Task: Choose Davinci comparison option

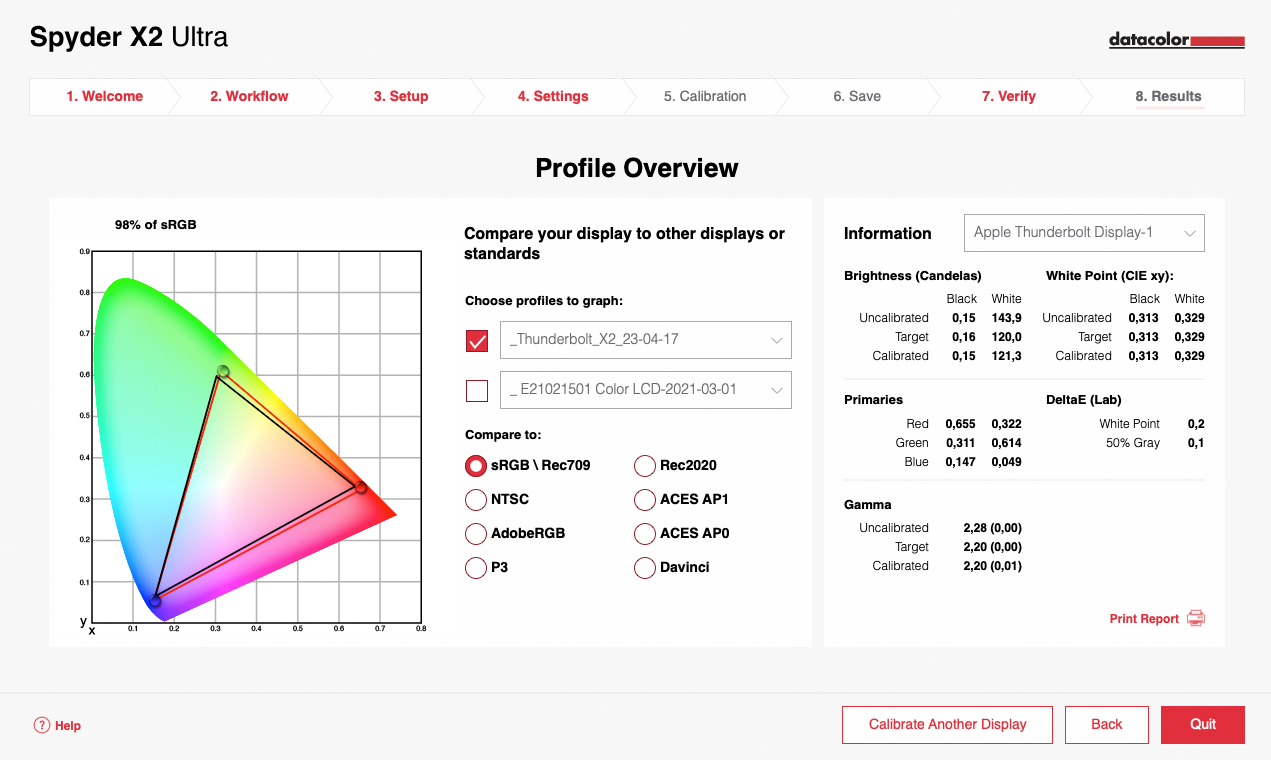Action: click(645, 567)
